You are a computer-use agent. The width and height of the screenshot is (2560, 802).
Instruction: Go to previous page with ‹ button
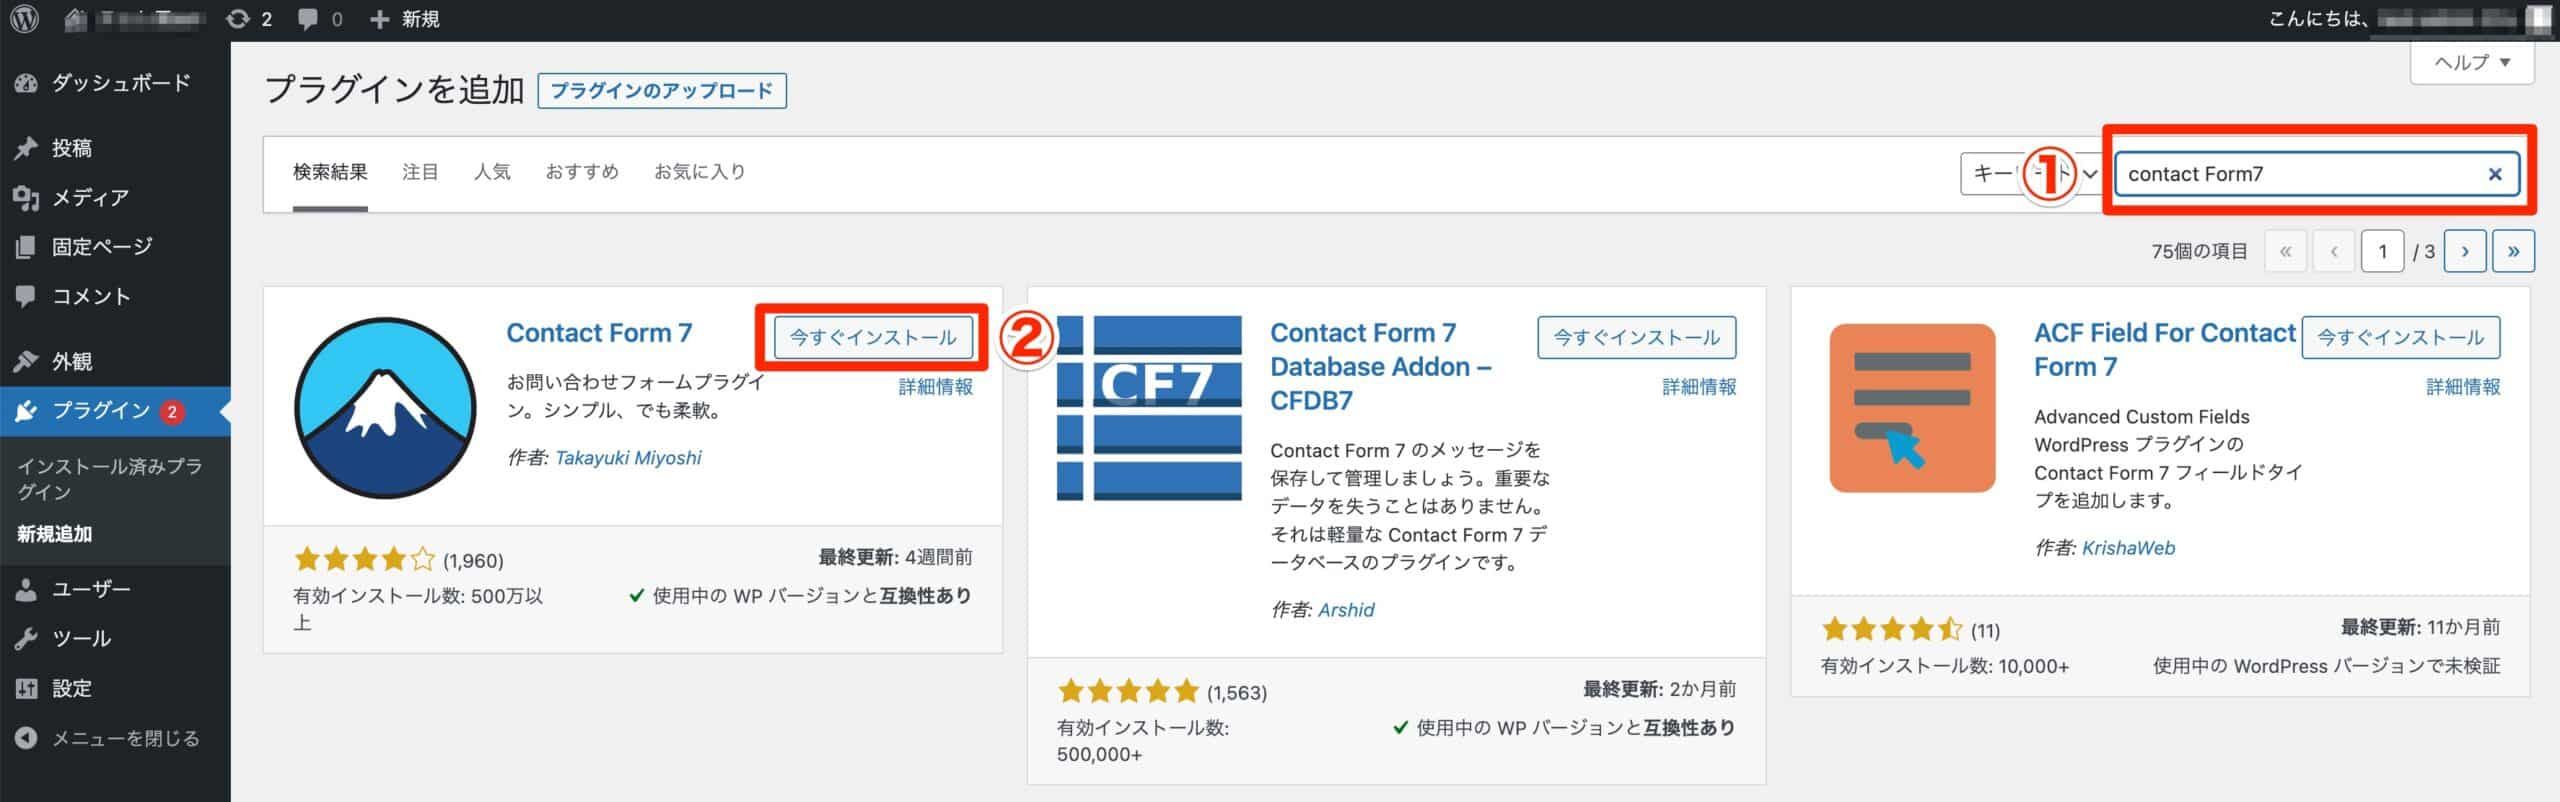[x=2334, y=251]
